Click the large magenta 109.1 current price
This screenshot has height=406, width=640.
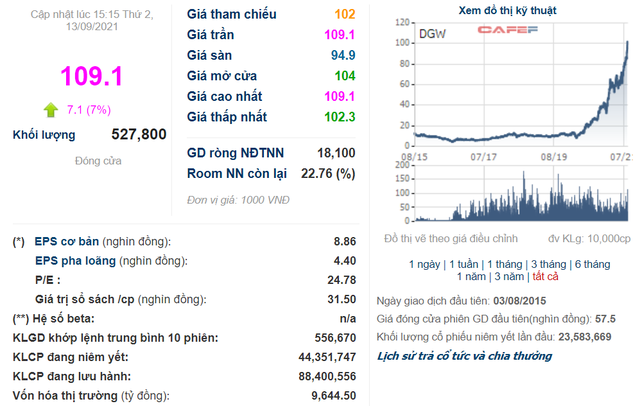click(x=89, y=76)
